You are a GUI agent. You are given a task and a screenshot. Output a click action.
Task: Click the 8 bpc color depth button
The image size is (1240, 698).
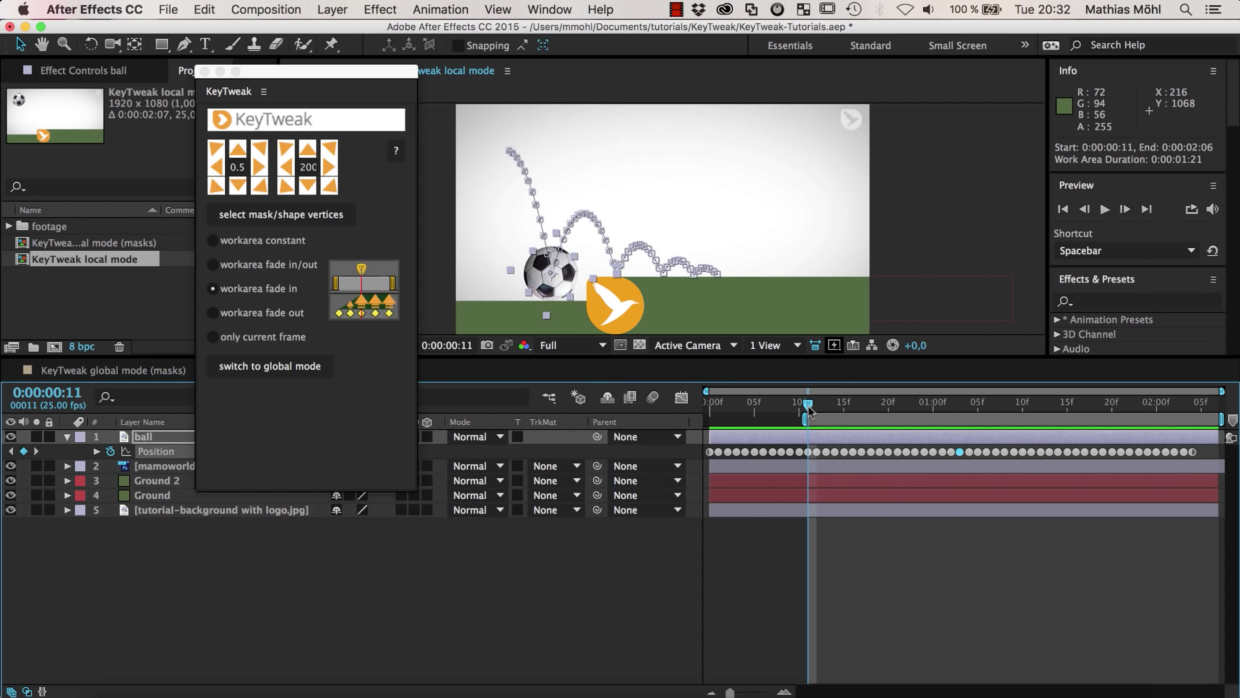point(82,347)
